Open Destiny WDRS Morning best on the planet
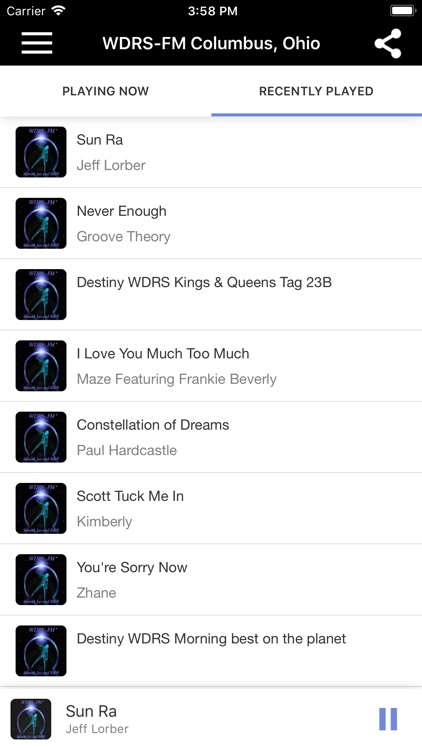Screen dimensions: 422x750 211,651
